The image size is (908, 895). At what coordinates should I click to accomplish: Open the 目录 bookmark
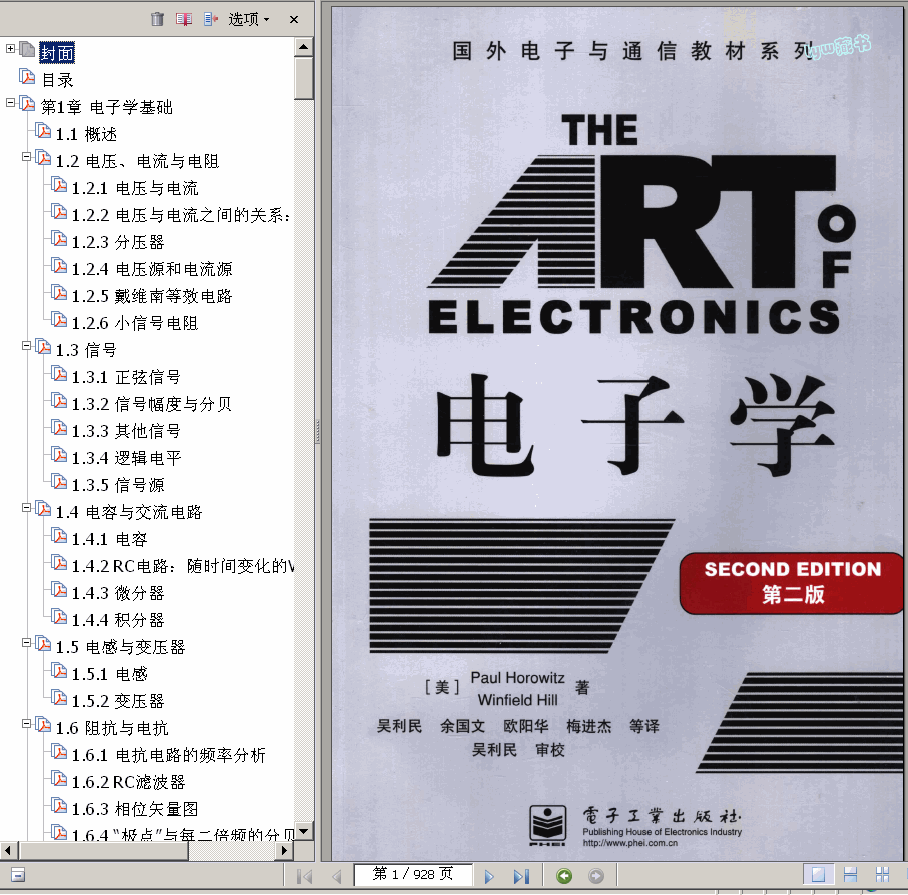pos(57,80)
